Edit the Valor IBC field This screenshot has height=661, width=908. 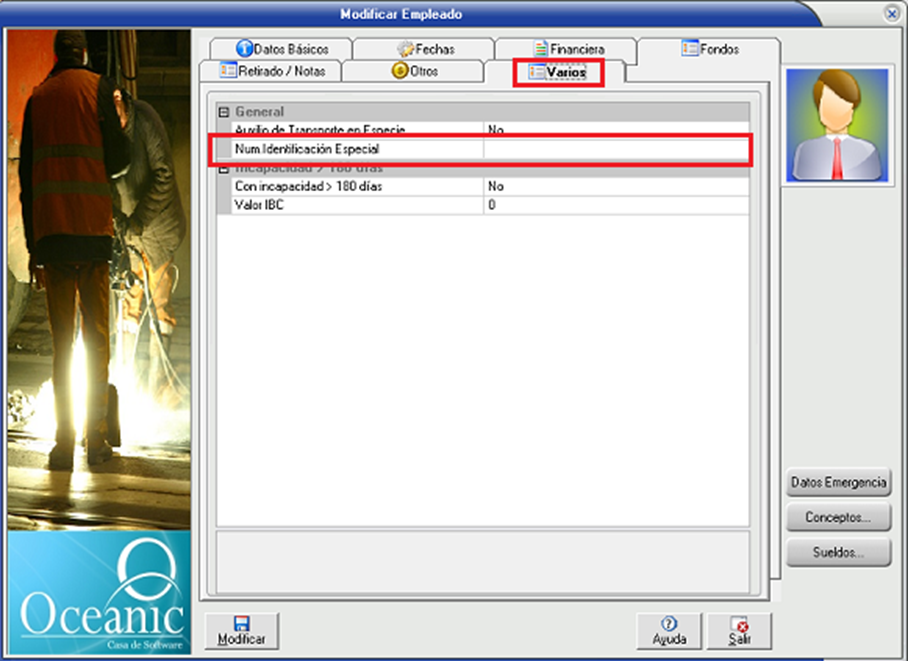pyautogui.click(x=615, y=205)
